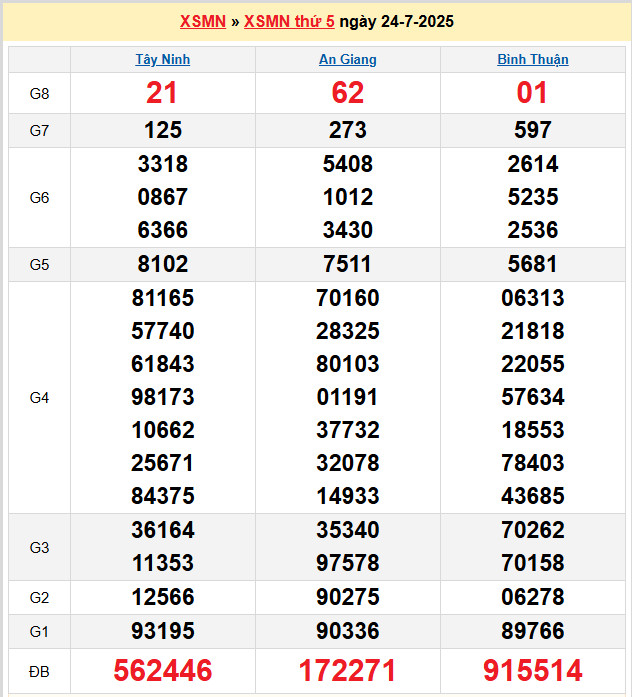This screenshot has height=697, width=632.
Task: Click the G3 number 35340
Action: click(348, 530)
